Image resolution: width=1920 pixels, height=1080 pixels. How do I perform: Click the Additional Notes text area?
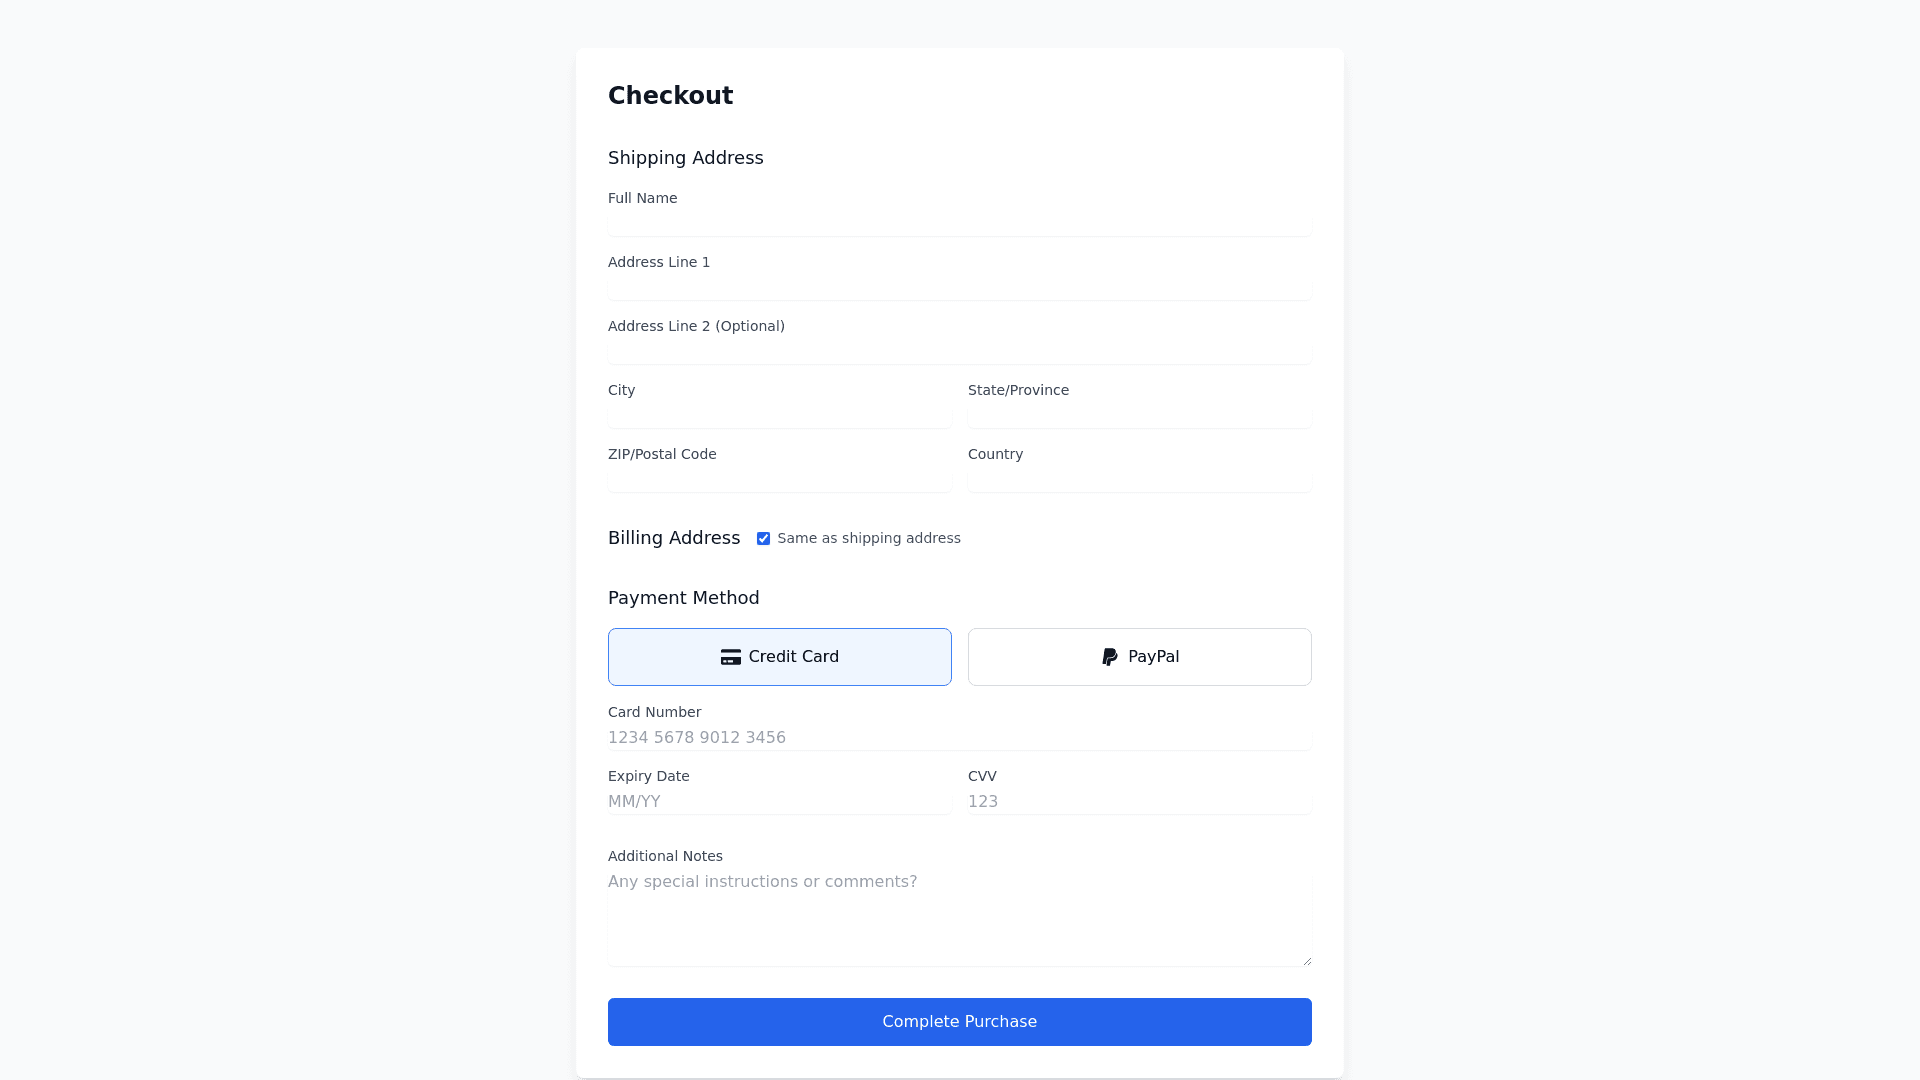(x=959, y=920)
